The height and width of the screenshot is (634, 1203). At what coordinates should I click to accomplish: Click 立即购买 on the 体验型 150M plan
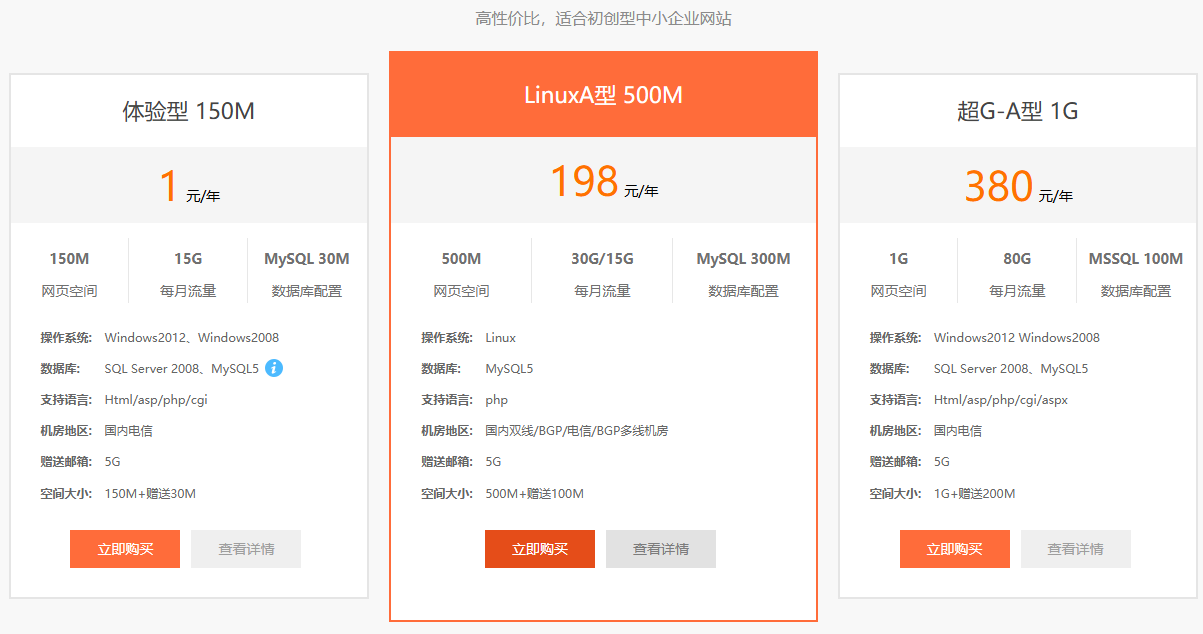pos(124,549)
